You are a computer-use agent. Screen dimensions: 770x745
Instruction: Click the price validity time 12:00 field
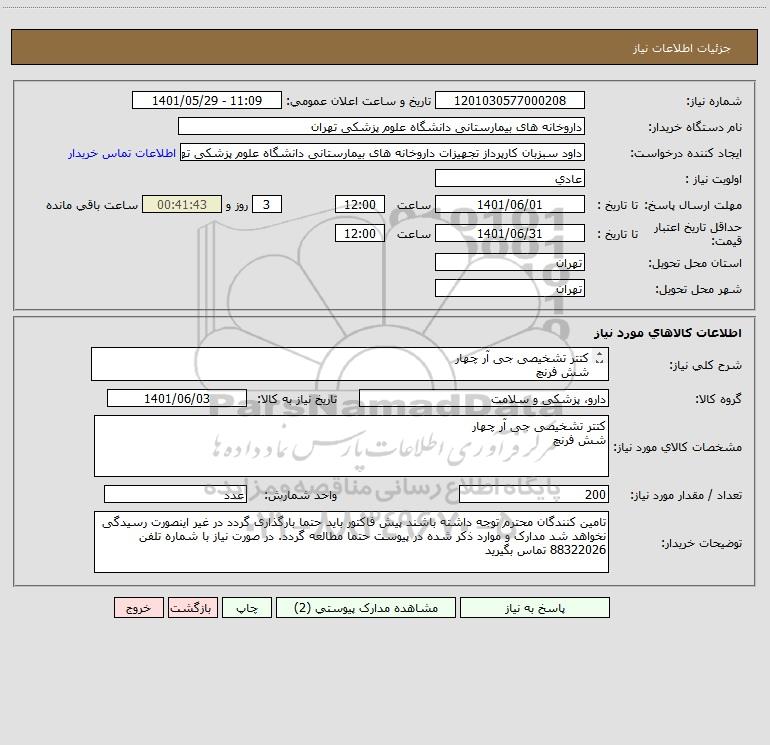click(359, 233)
